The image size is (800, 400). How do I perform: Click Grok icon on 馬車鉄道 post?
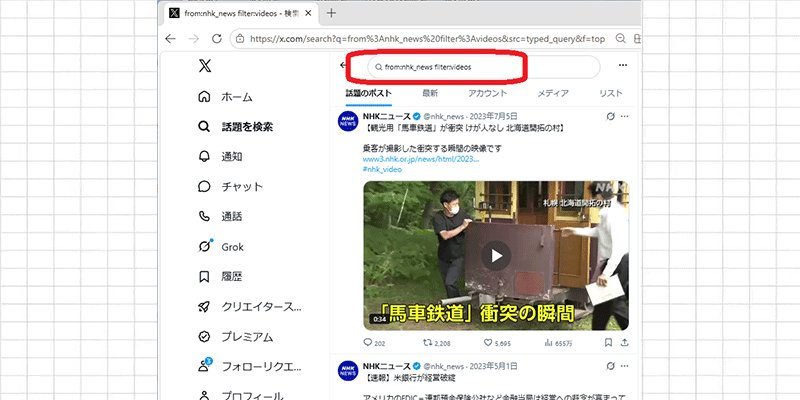tap(610, 116)
